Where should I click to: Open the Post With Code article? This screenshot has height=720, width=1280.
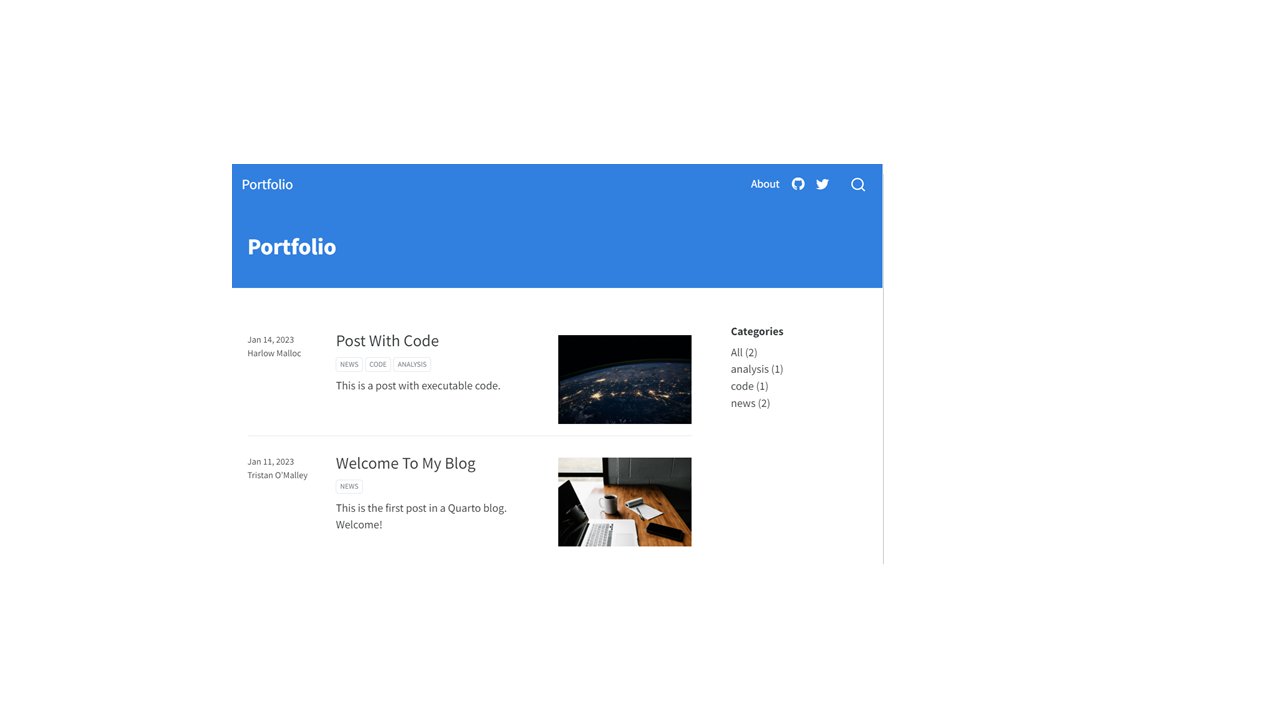pos(387,341)
